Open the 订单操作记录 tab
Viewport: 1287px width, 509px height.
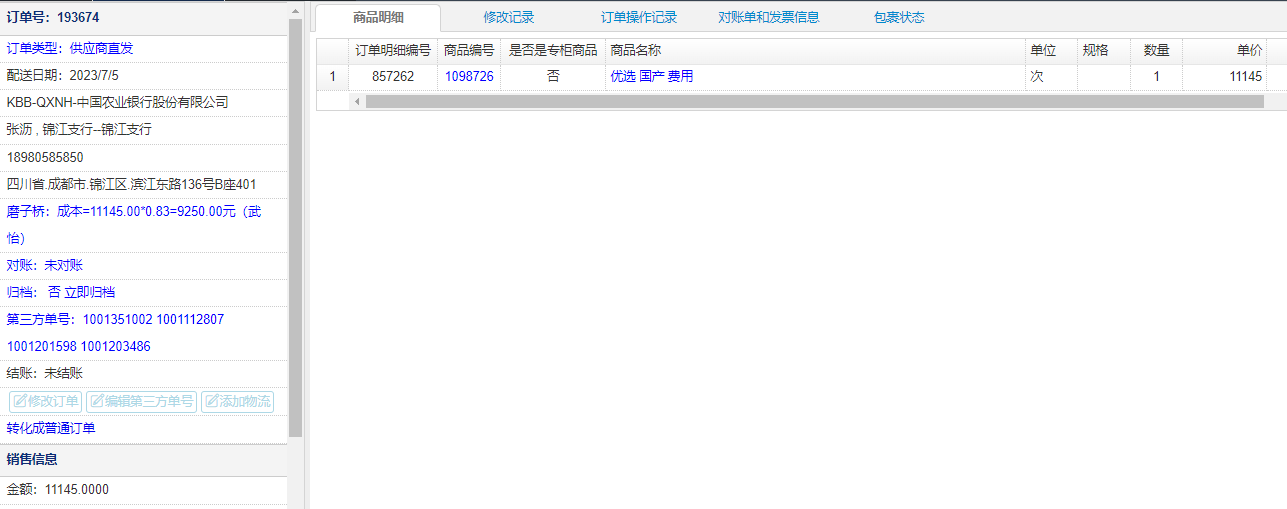[639, 17]
